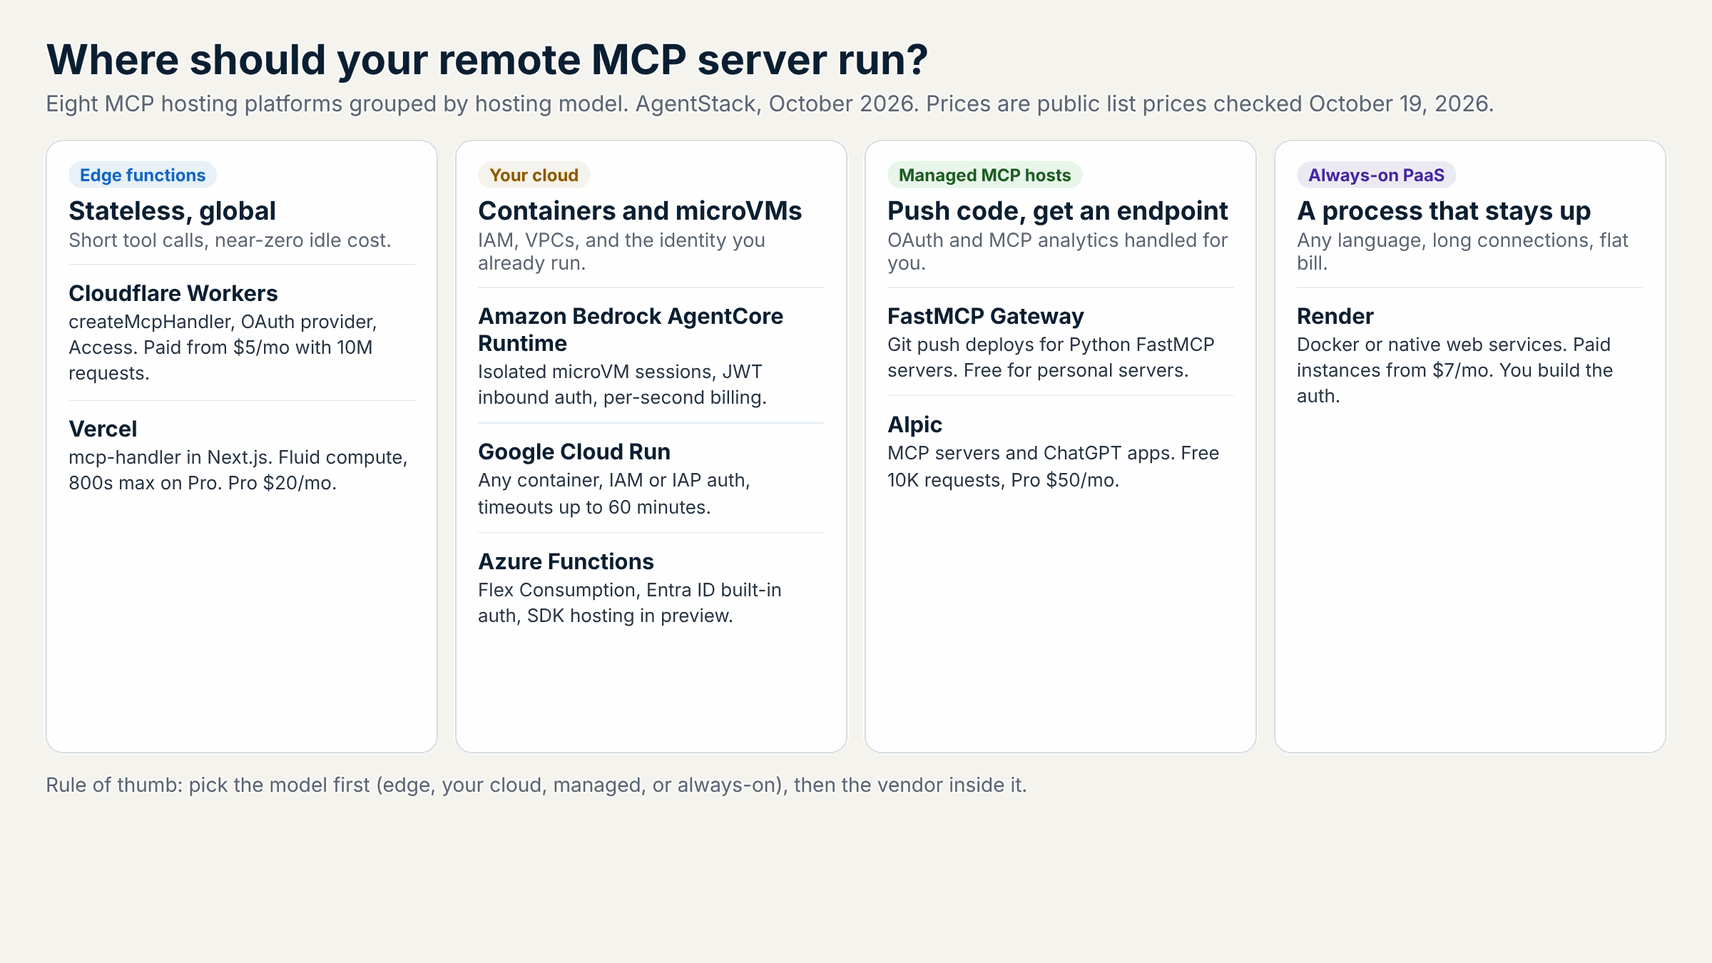Click the 'Azure Functions' title
The height and width of the screenshot is (963, 1712).
tap(566, 561)
